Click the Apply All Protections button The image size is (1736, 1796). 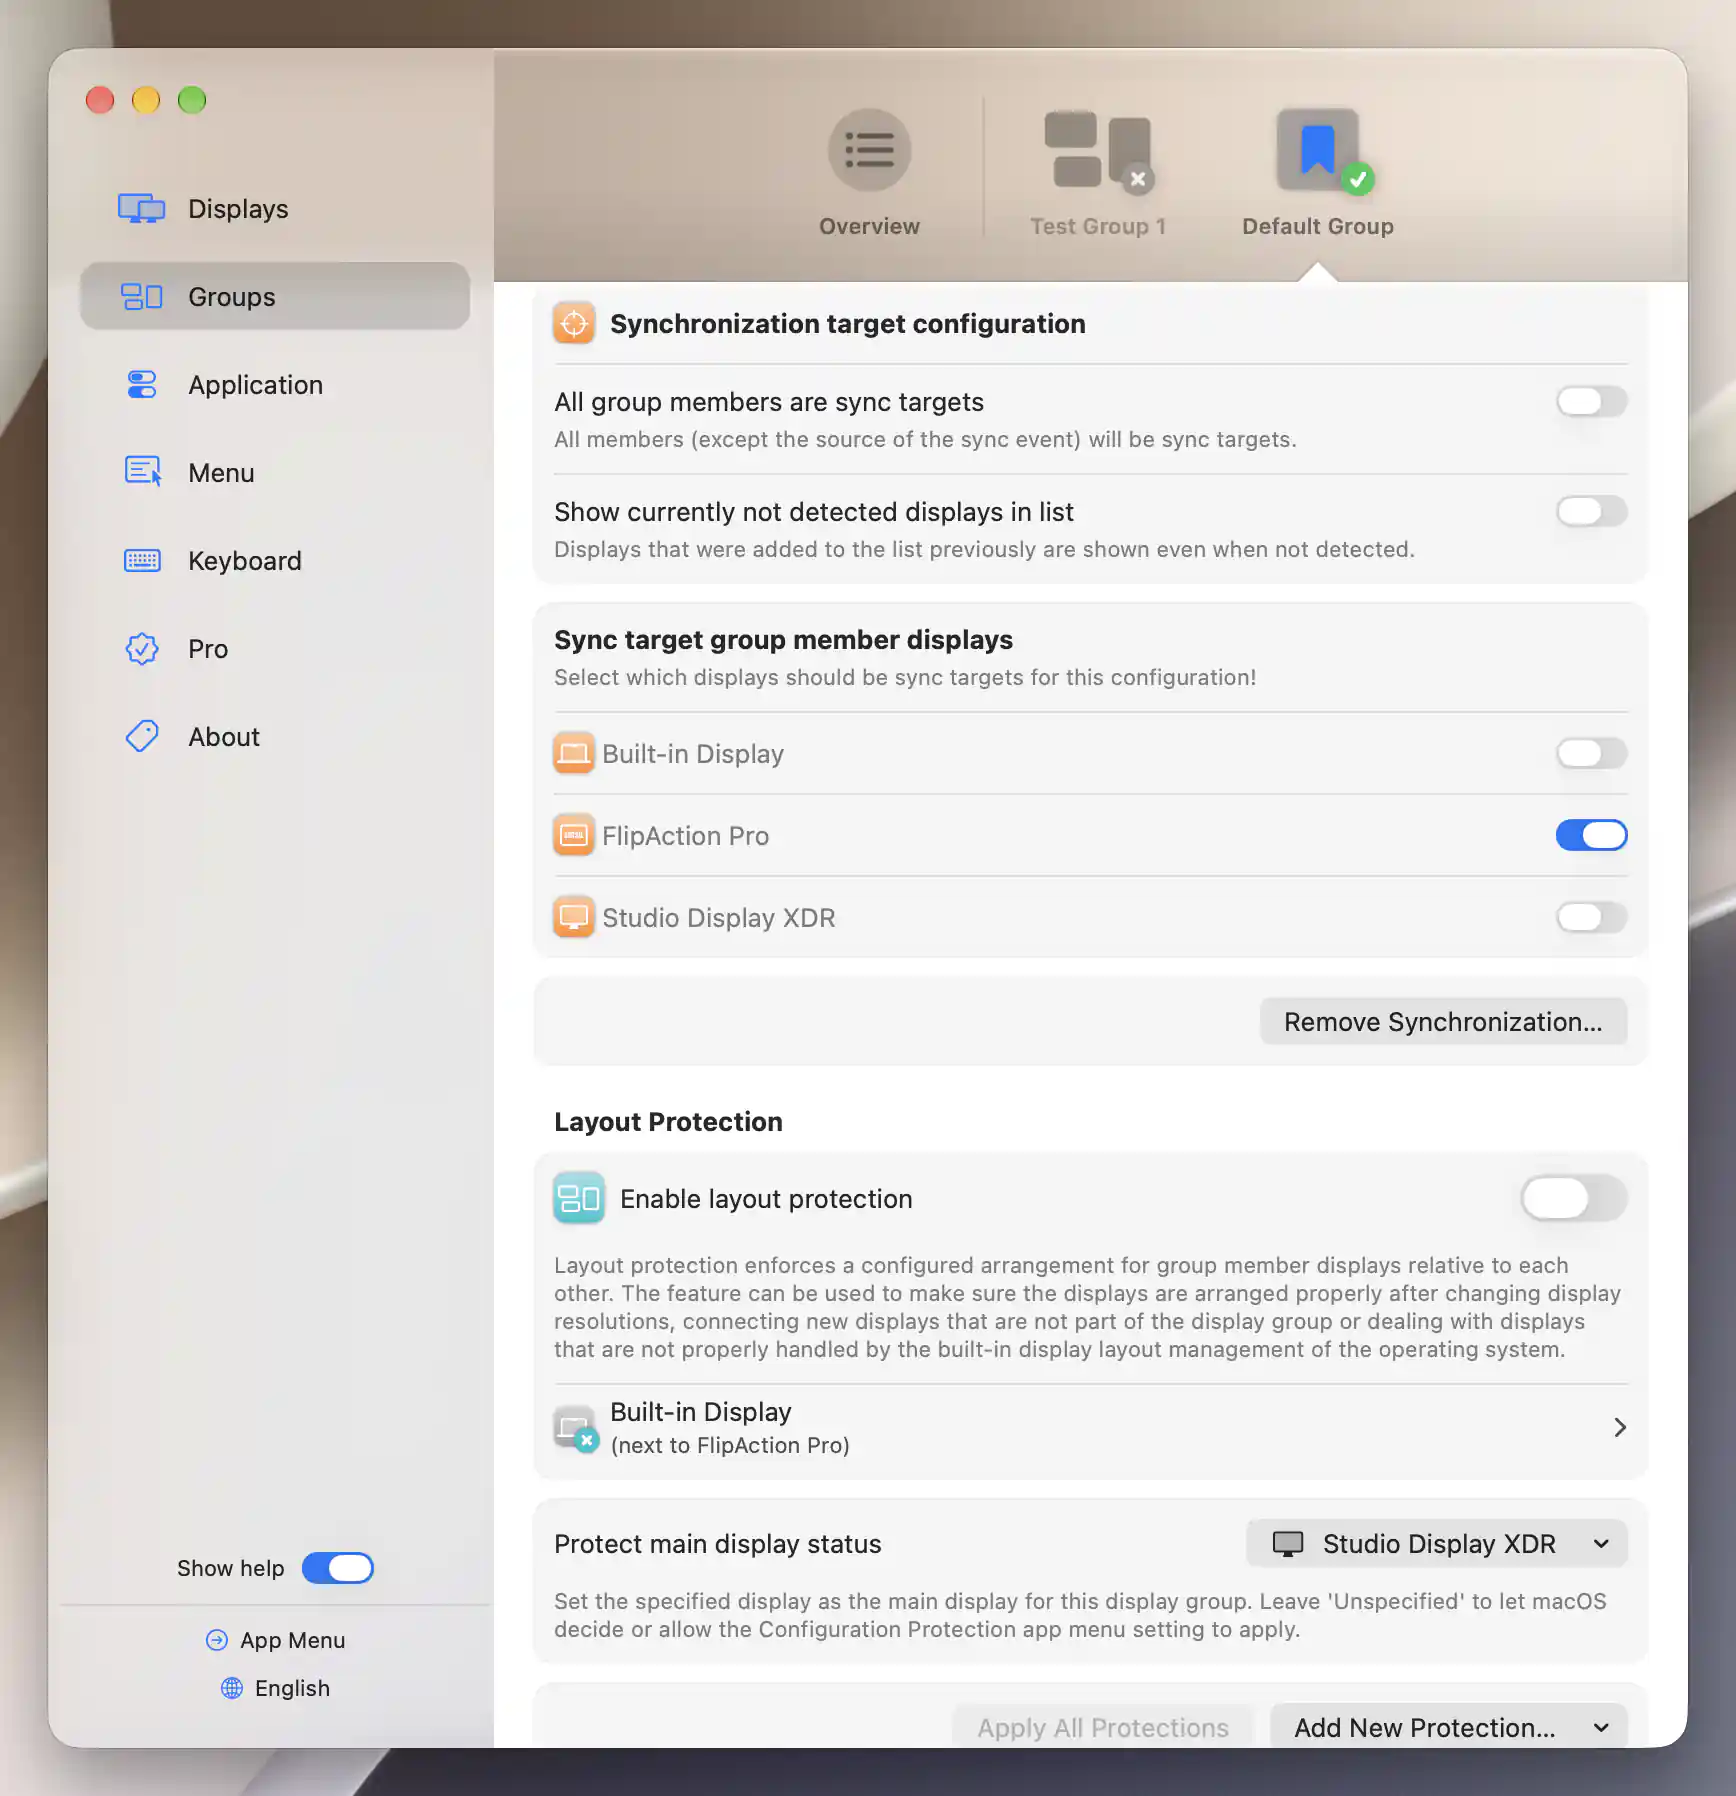(x=1103, y=1727)
